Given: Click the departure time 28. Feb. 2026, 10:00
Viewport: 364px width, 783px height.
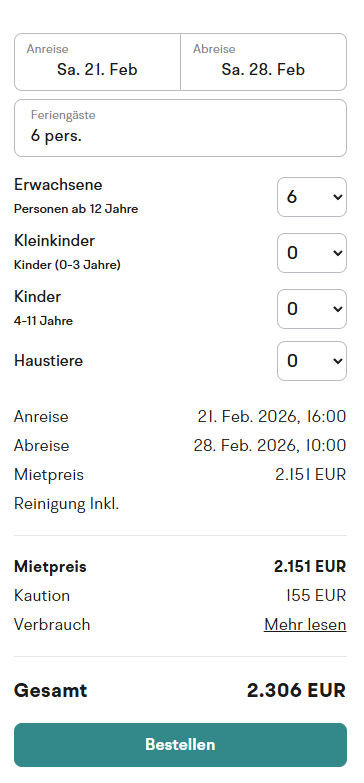Looking at the screenshot, I should click(270, 445).
